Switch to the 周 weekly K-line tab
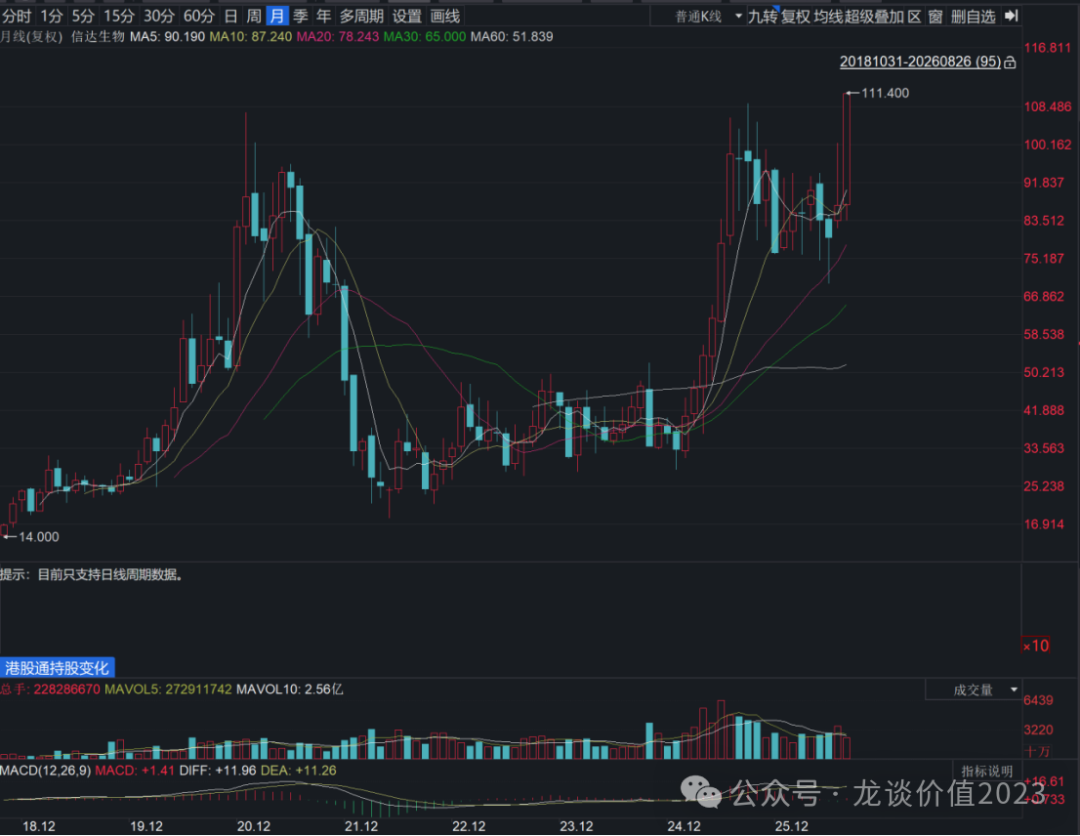Image resolution: width=1080 pixels, height=836 pixels. click(x=254, y=16)
